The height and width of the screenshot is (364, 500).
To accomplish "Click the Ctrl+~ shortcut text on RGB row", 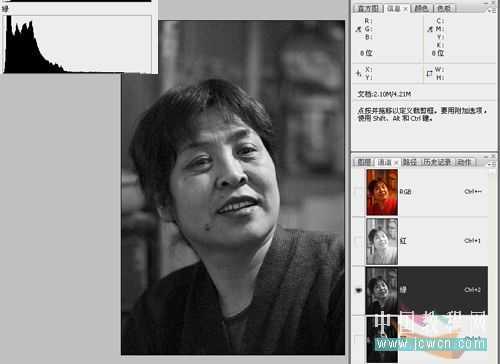I will click(x=473, y=192).
